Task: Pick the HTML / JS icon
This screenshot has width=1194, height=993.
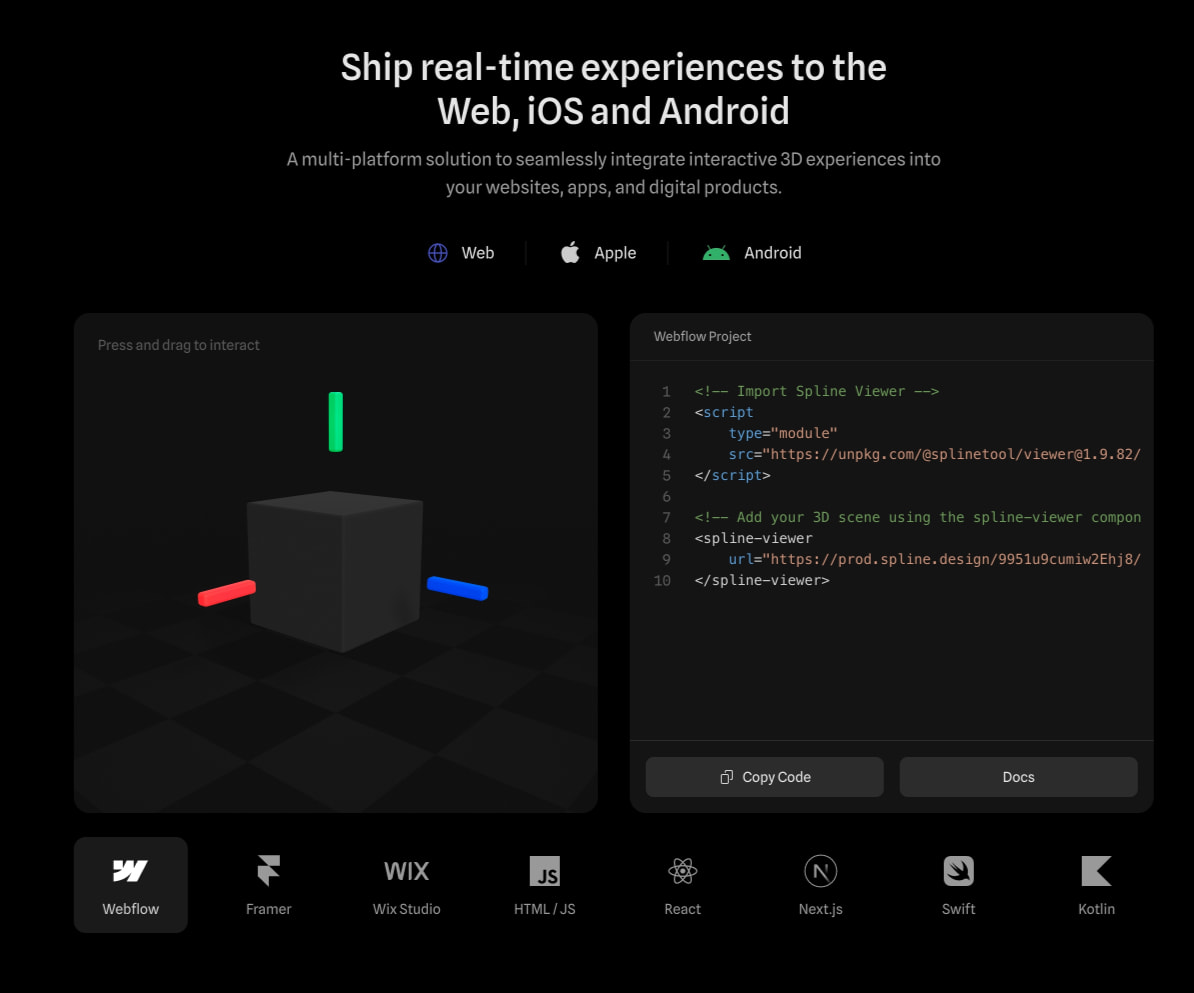Action: (544, 871)
